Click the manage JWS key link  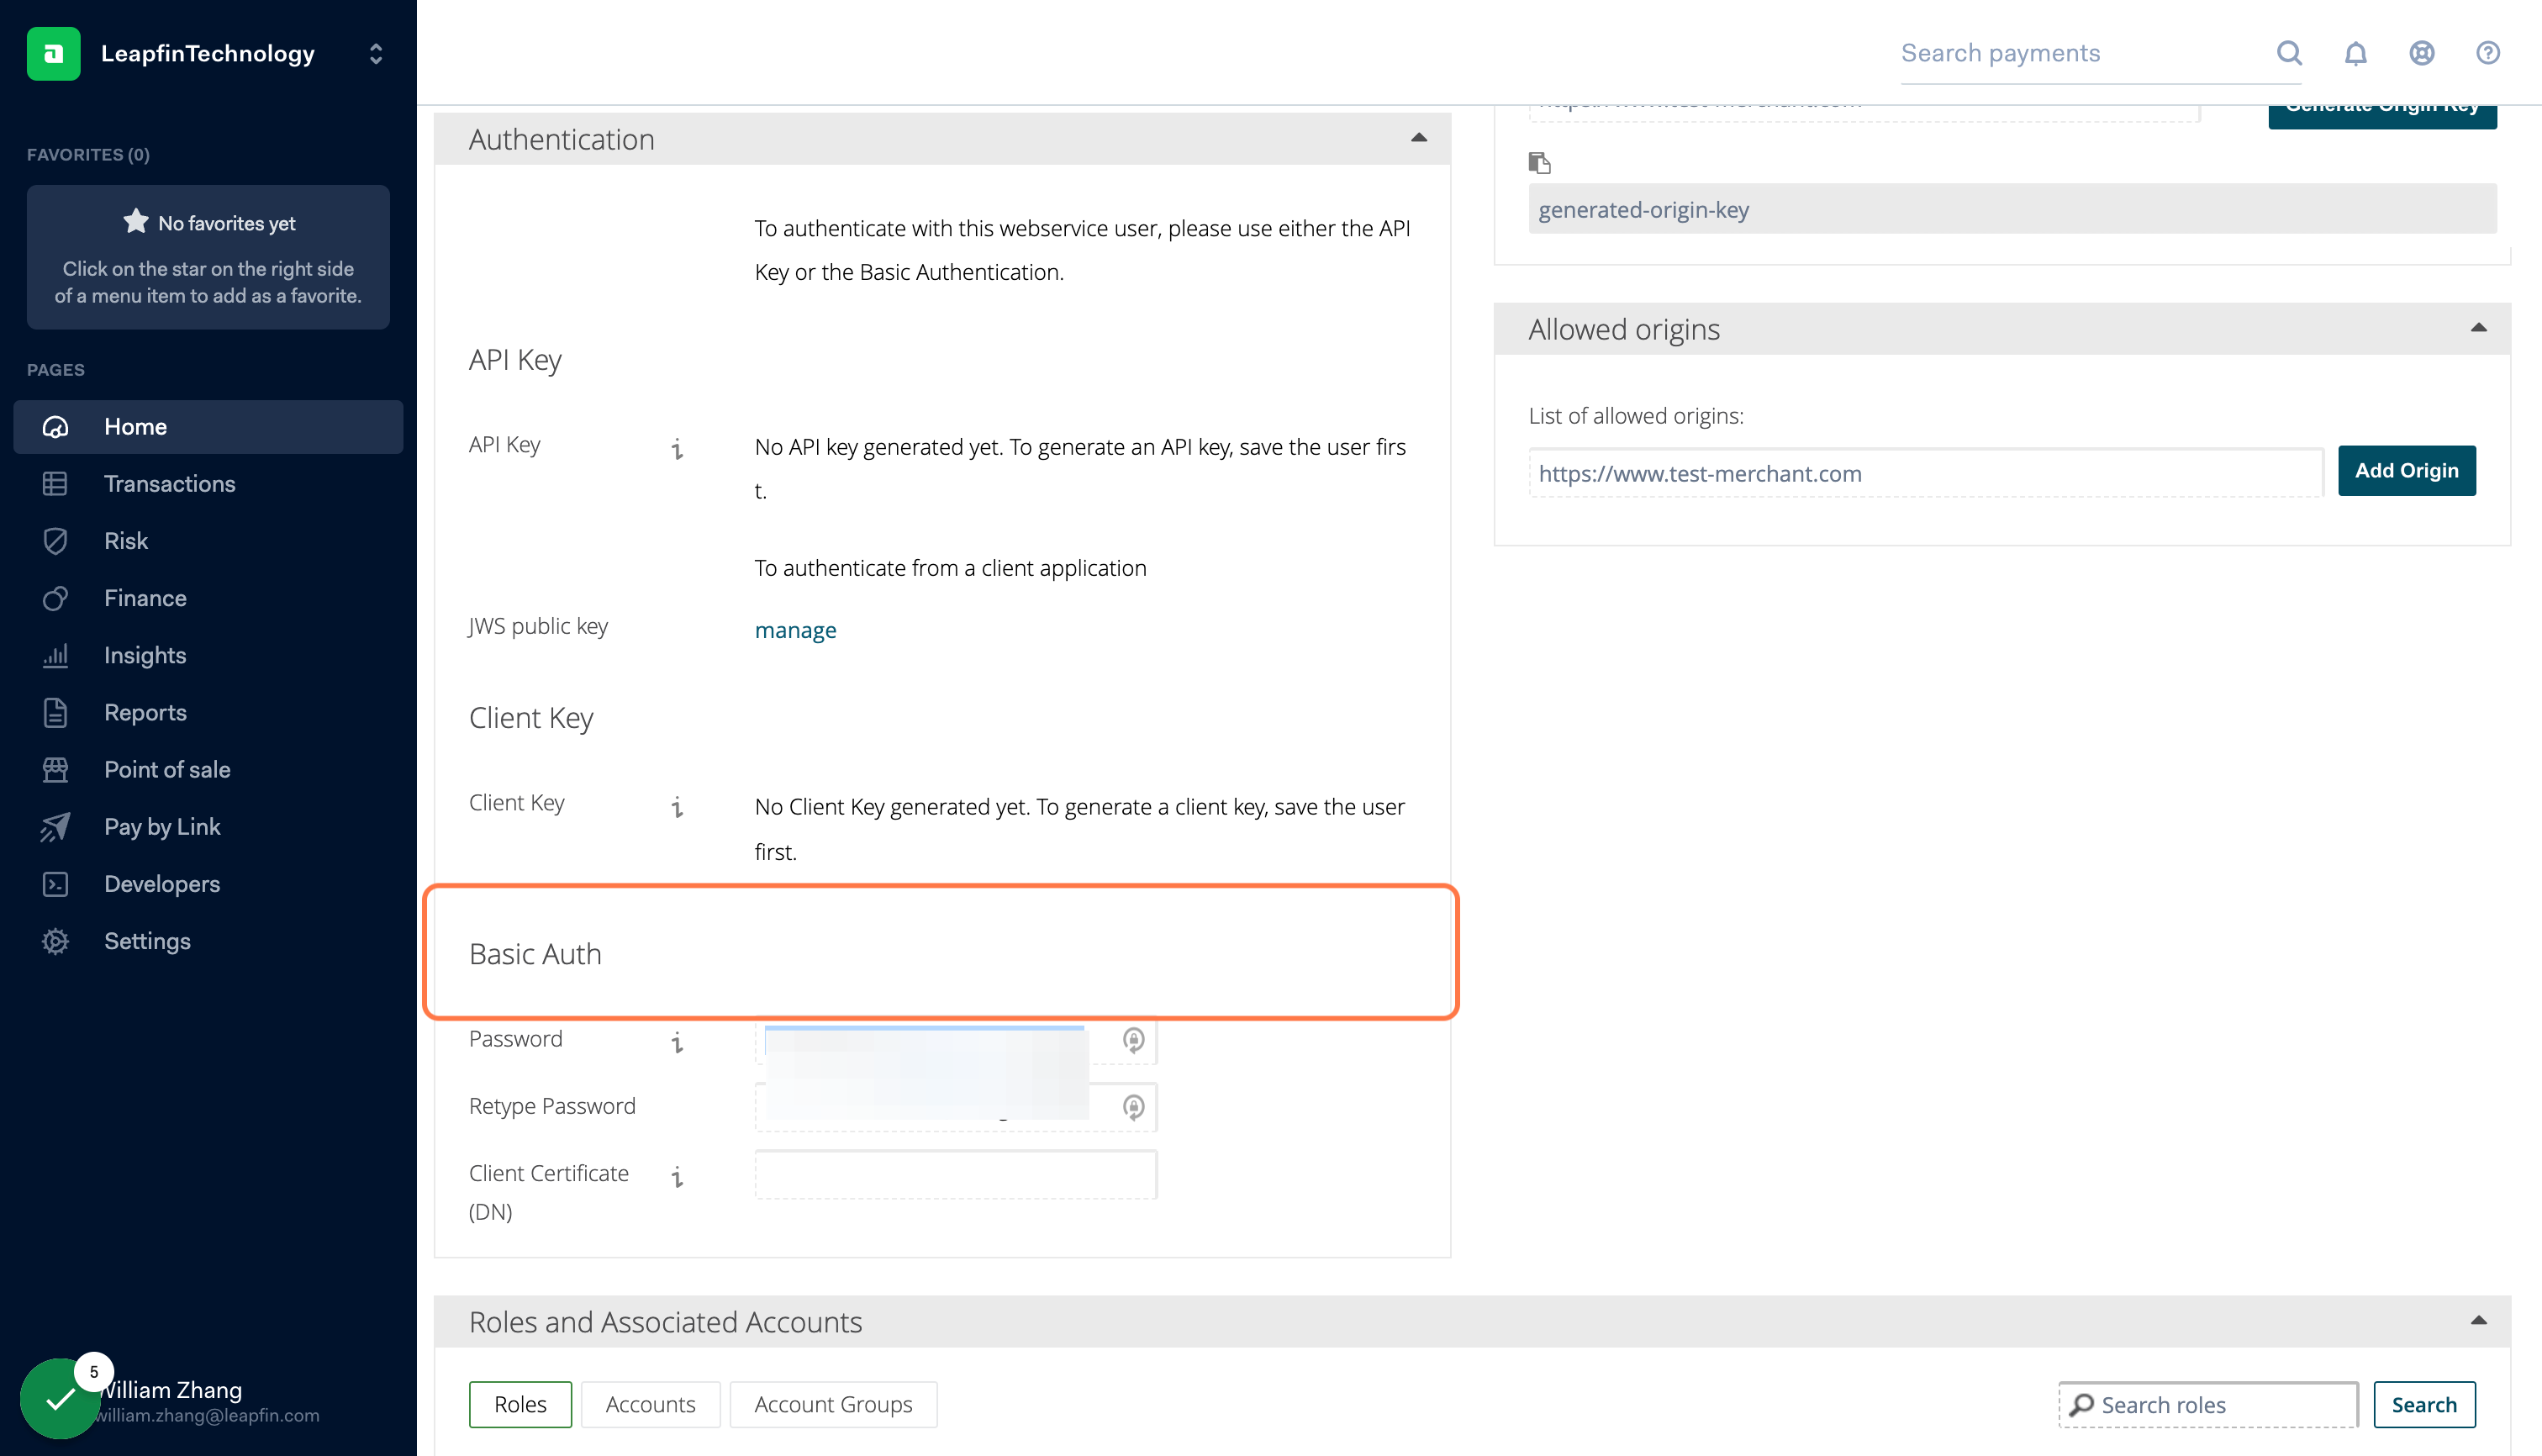click(795, 630)
